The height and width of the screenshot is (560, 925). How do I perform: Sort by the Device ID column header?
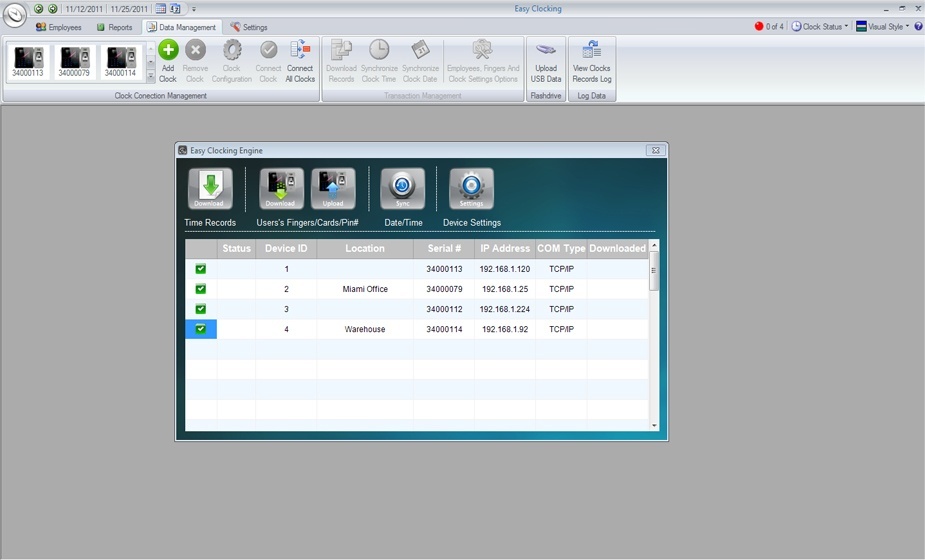[286, 248]
